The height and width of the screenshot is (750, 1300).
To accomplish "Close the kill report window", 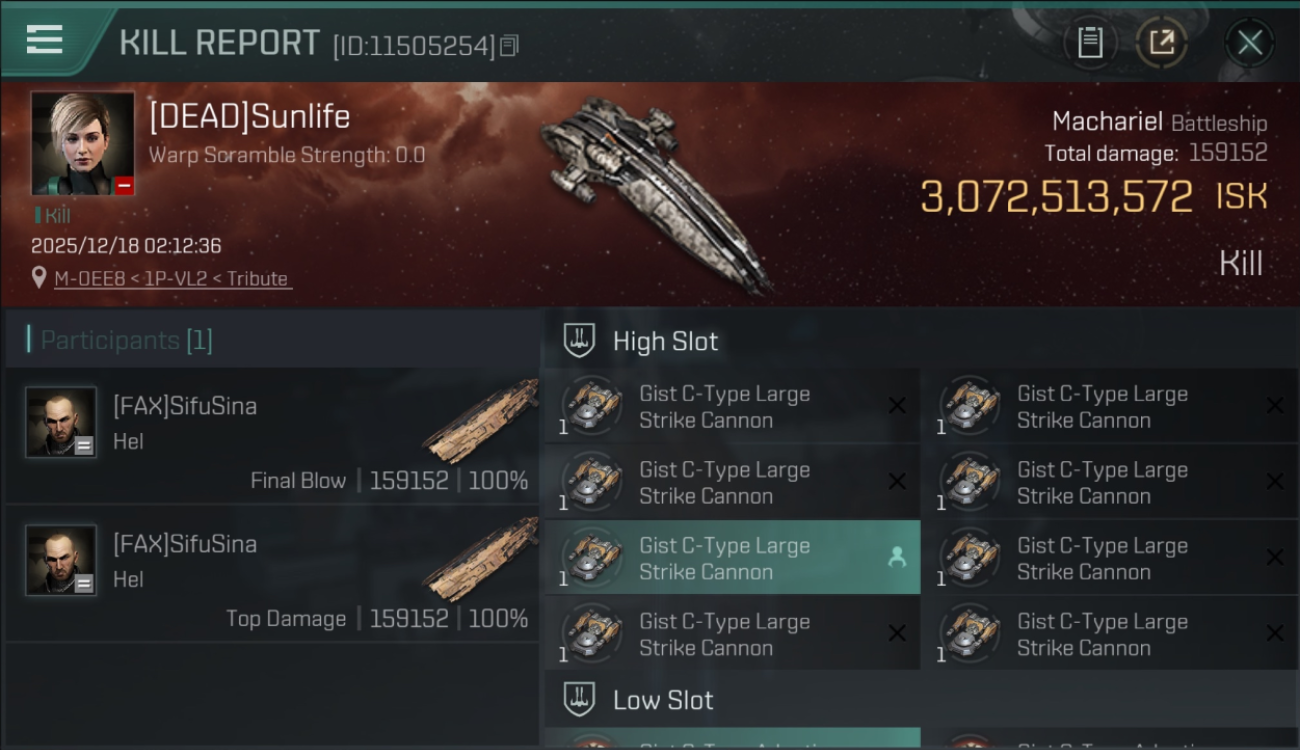I will click(x=1249, y=42).
